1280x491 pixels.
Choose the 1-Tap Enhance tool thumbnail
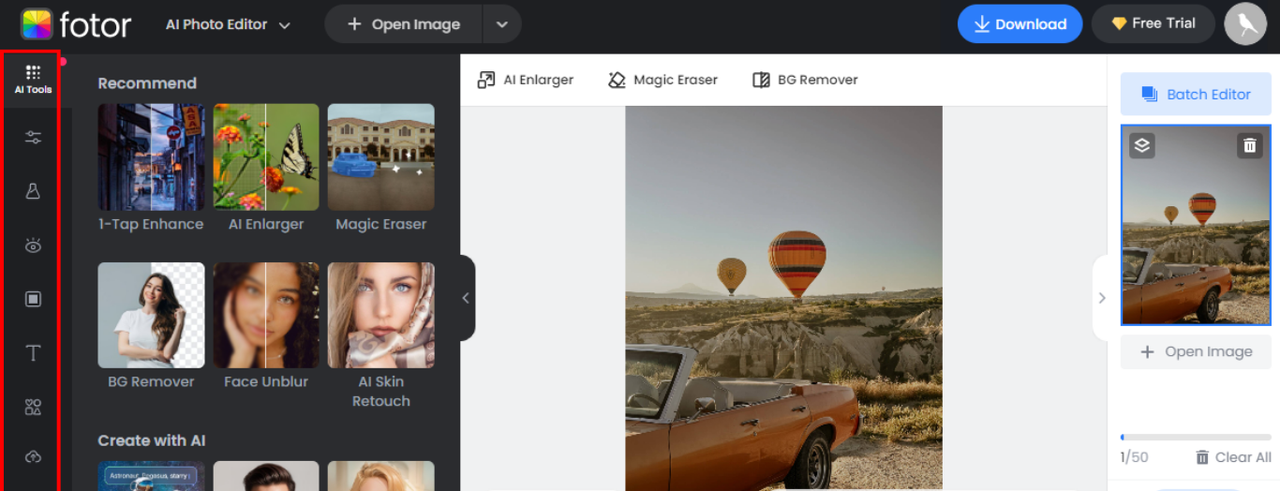point(151,157)
